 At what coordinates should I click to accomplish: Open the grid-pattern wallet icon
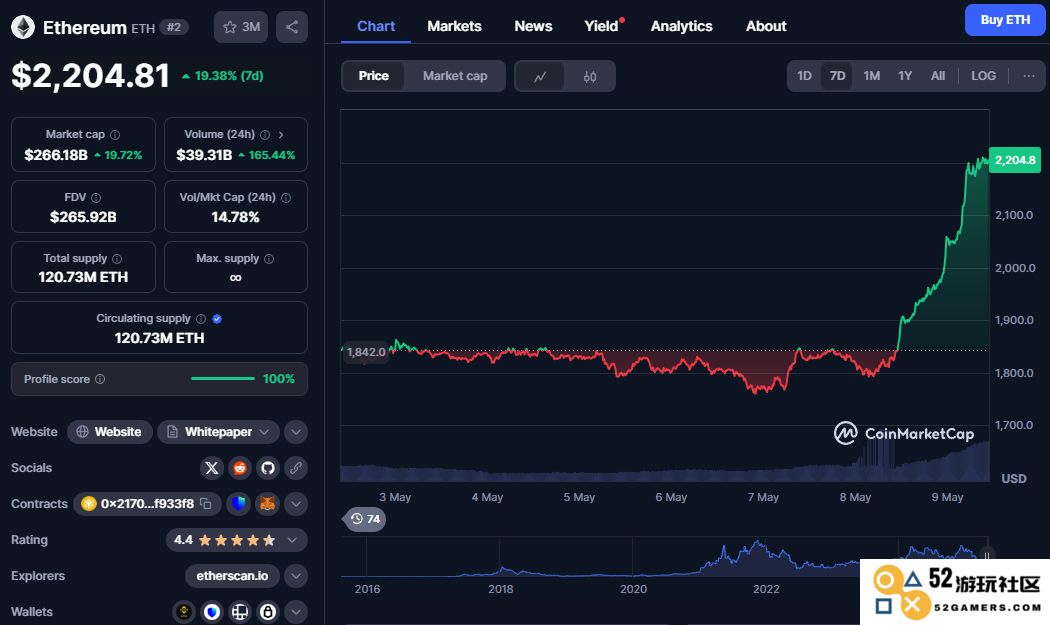click(x=240, y=612)
